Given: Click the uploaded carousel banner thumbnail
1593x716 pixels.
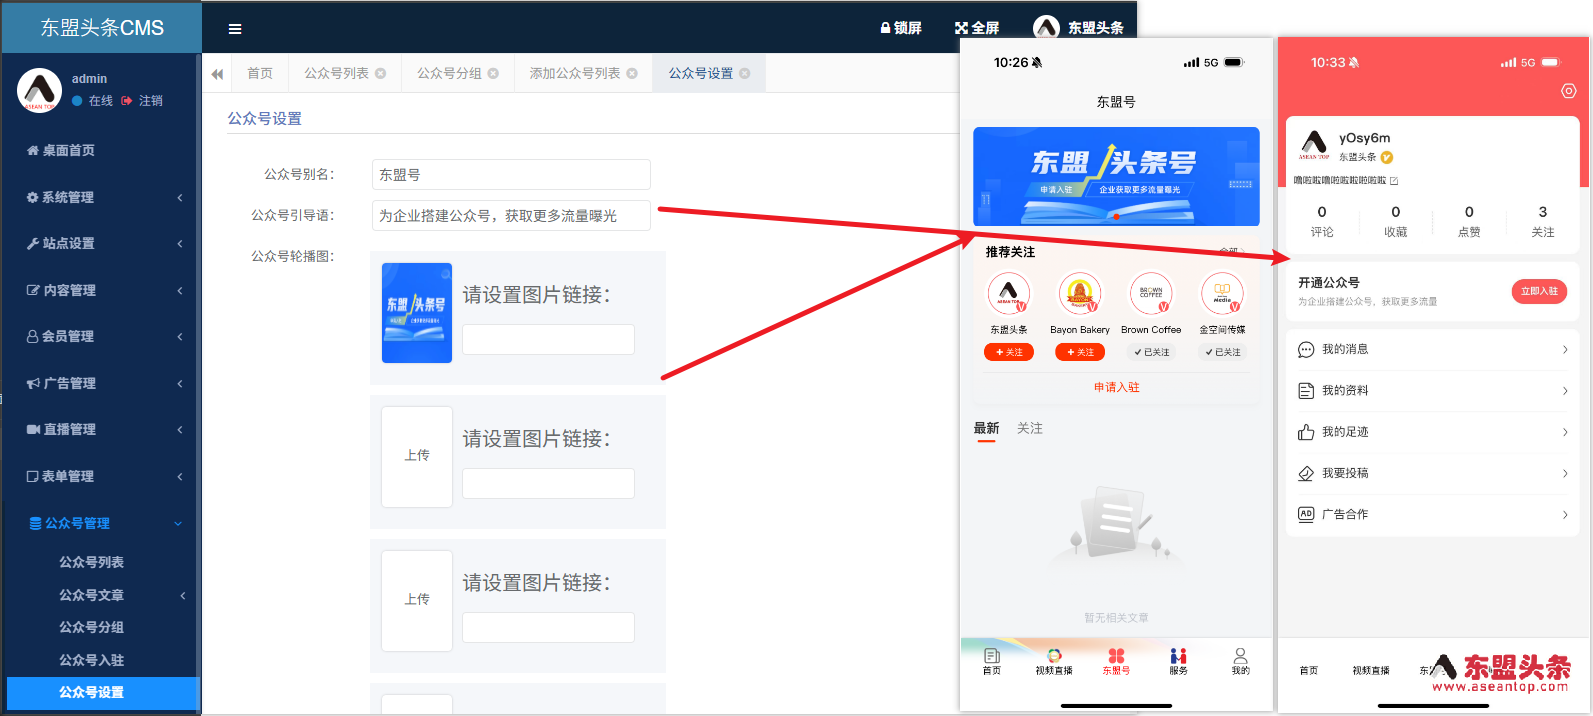Looking at the screenshot, I should pos(417,313).
